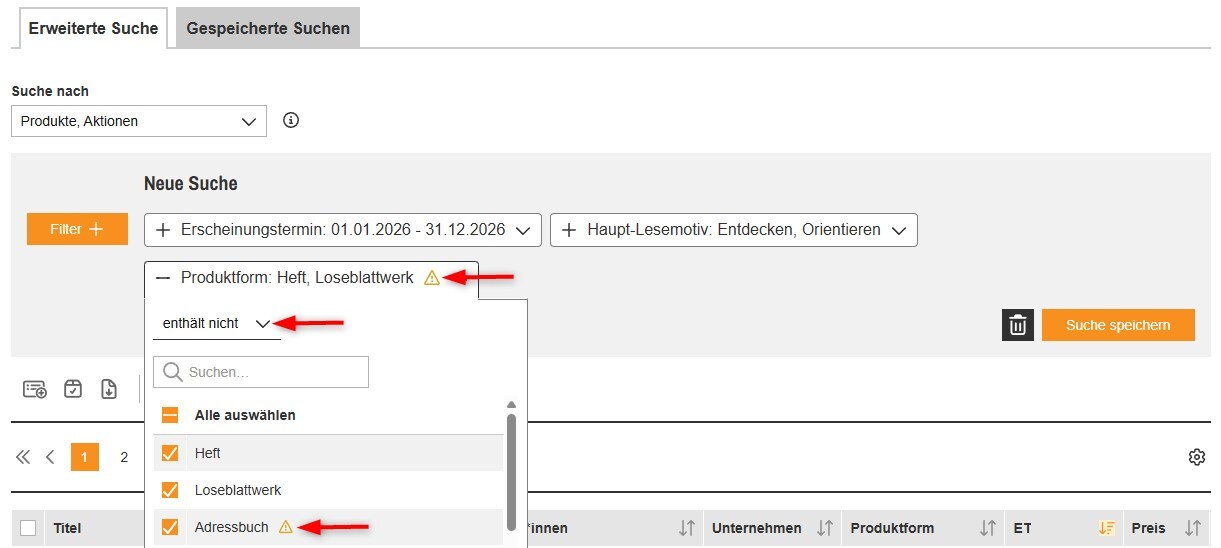Click the download export file icon
This screenshot has height=548, width=1221.
(x=109, y=389)
